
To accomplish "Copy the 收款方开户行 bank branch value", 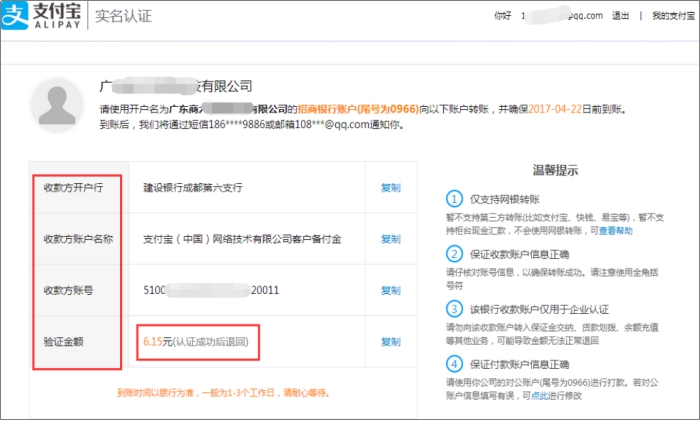I will (390, 187).
